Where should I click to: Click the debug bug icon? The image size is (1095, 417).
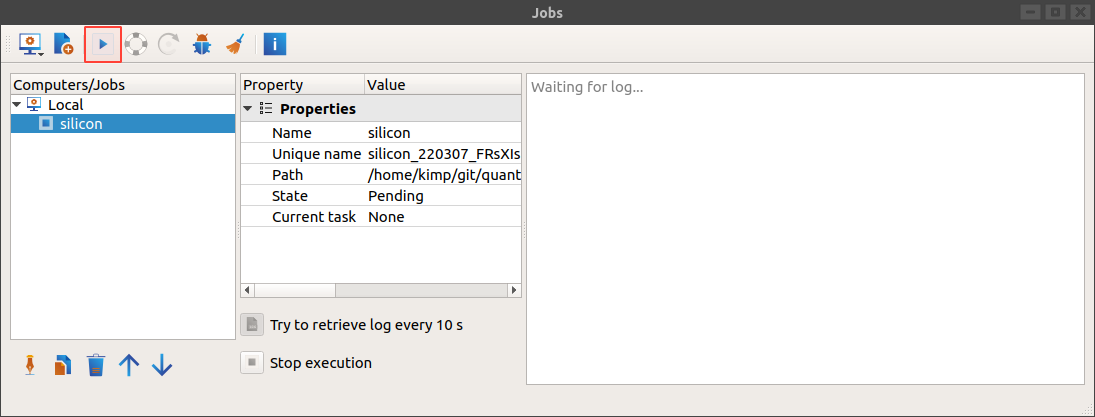[x=202, y=45]
